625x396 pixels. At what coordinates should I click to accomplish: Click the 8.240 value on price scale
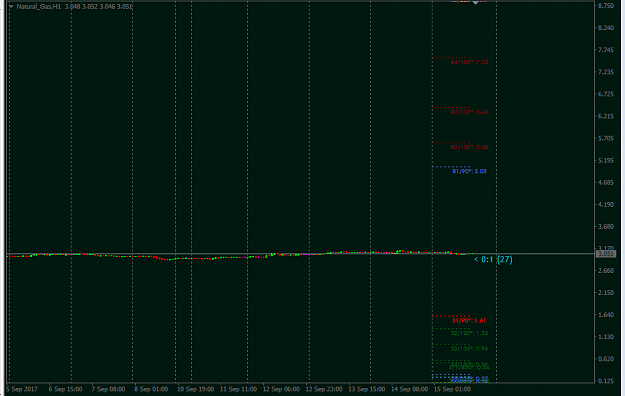pos(606,28)
